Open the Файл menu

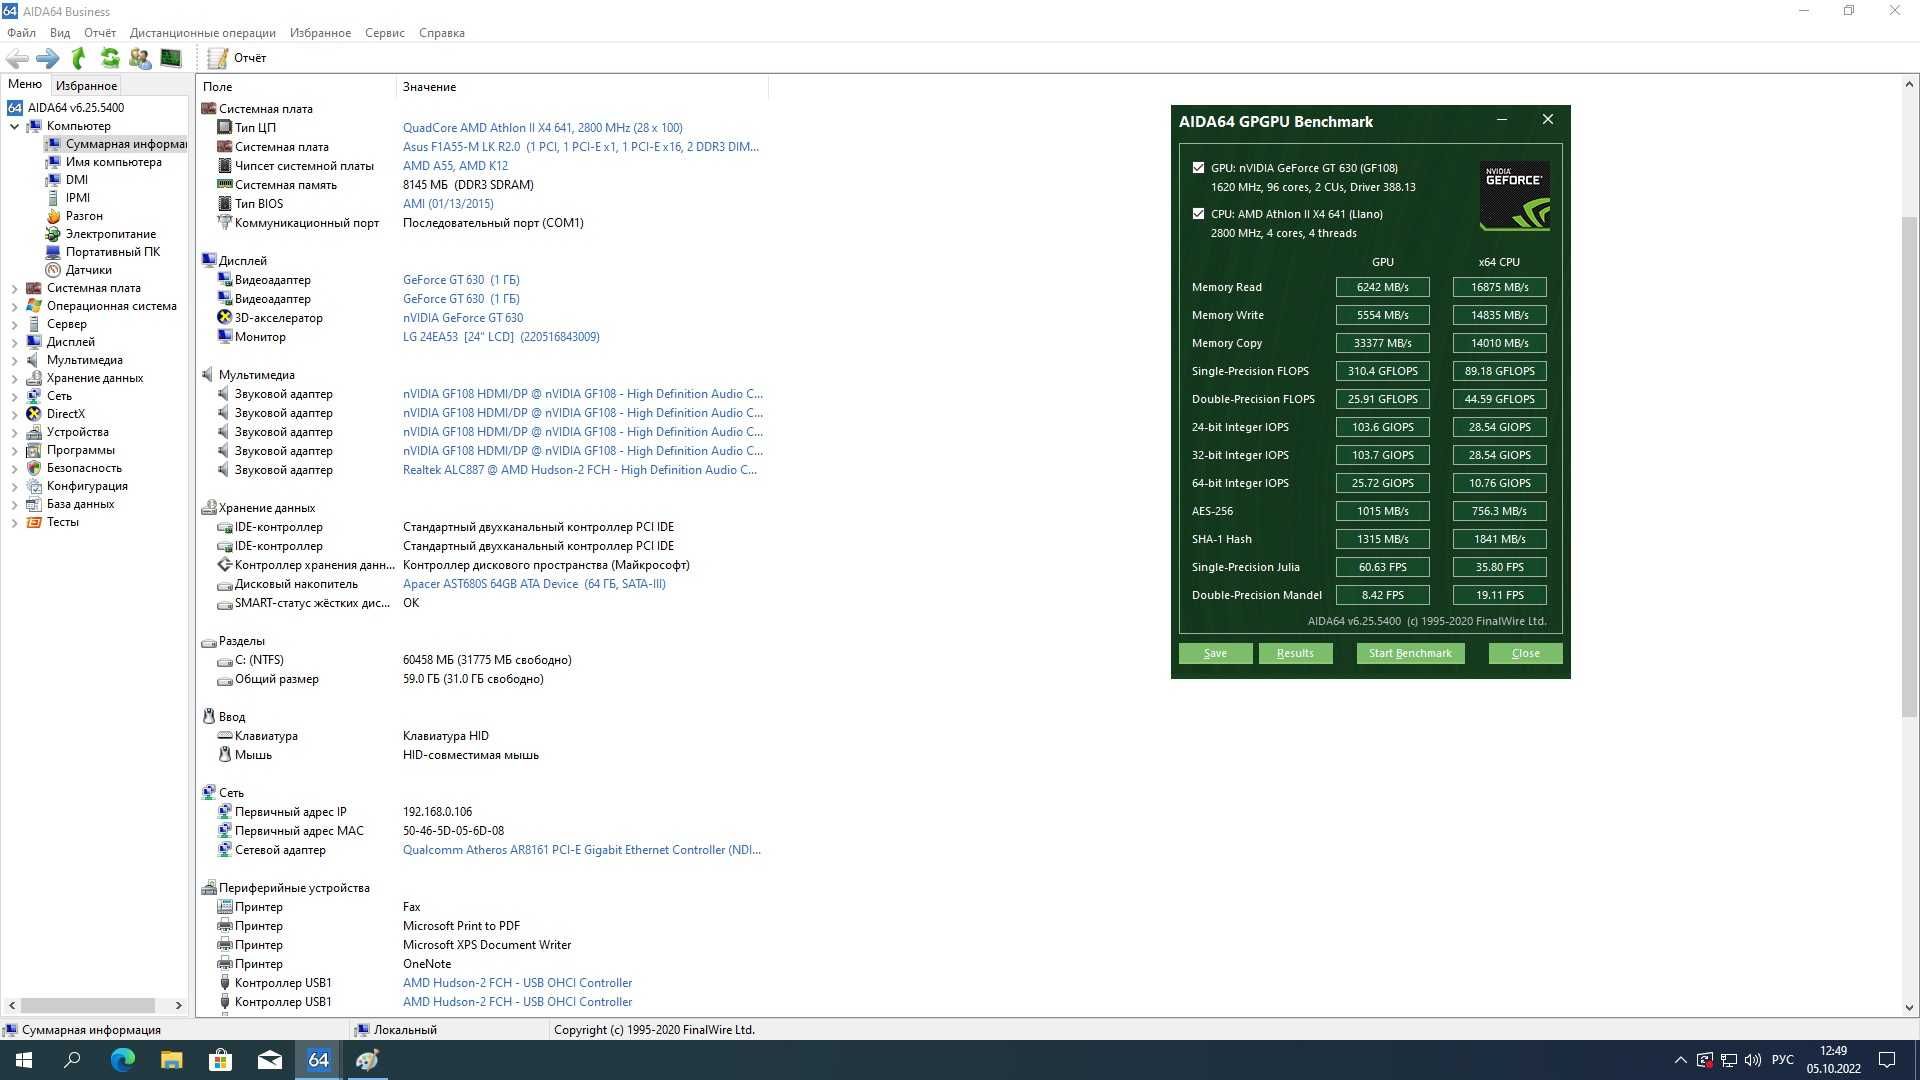tap(21, 33)
